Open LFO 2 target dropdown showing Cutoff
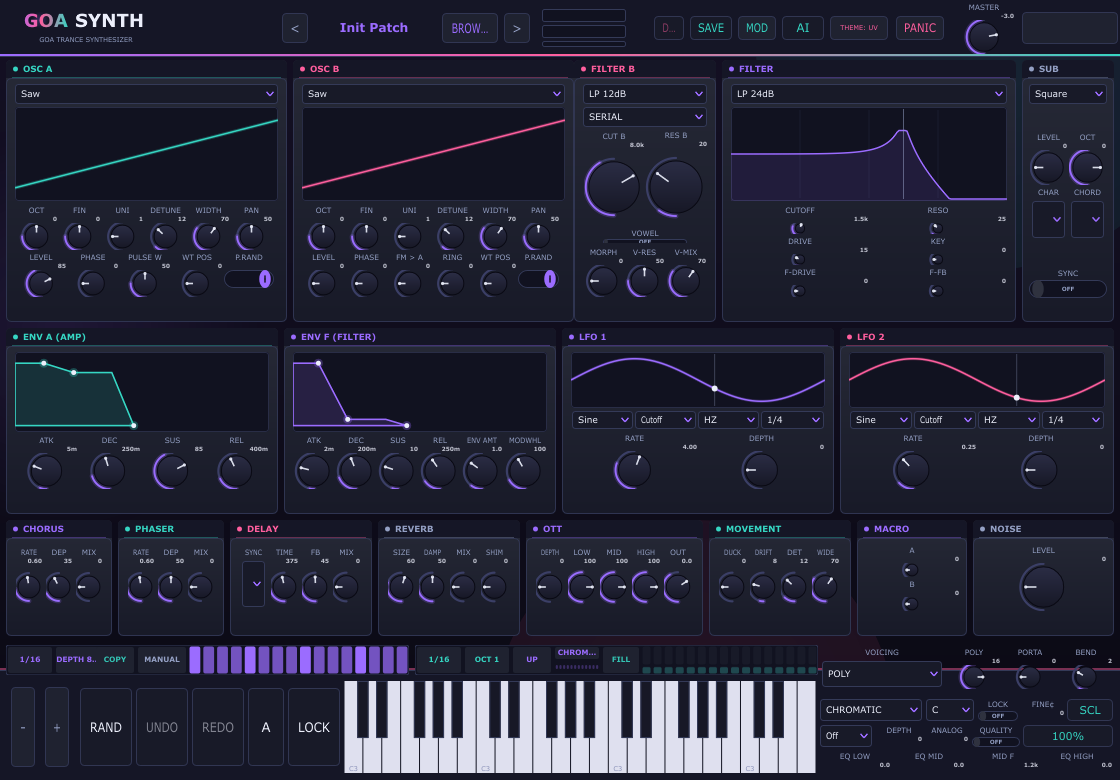This screenshot has width=1120, height=780. (x=942, y=420)
